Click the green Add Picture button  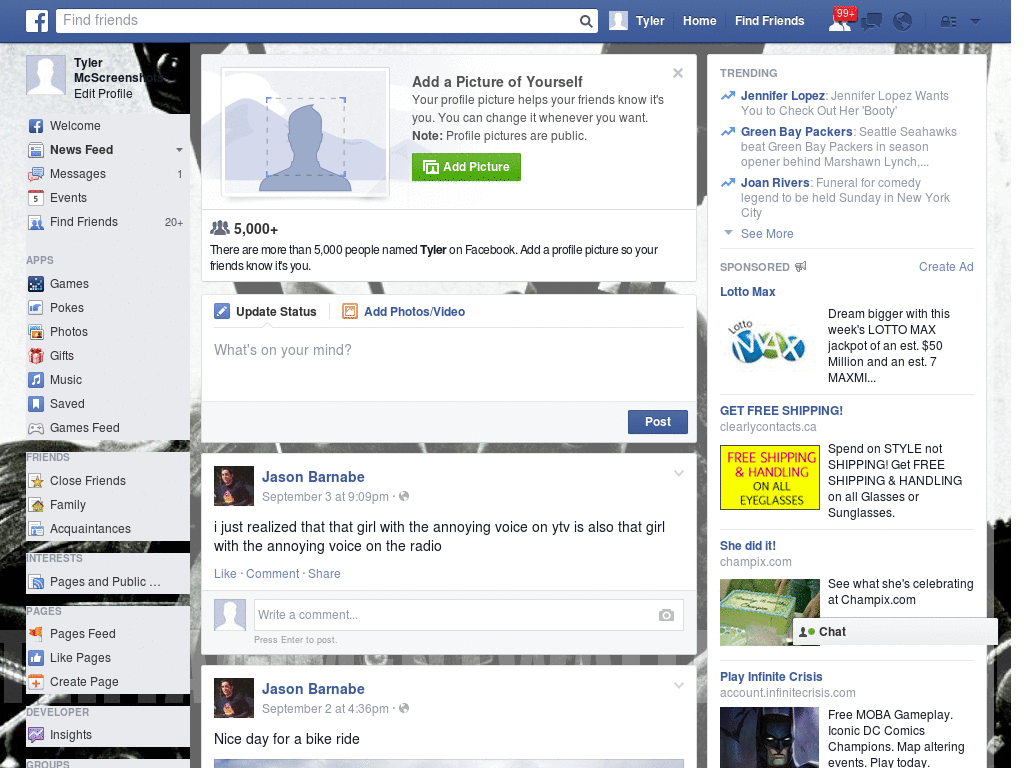pos(466,167)
